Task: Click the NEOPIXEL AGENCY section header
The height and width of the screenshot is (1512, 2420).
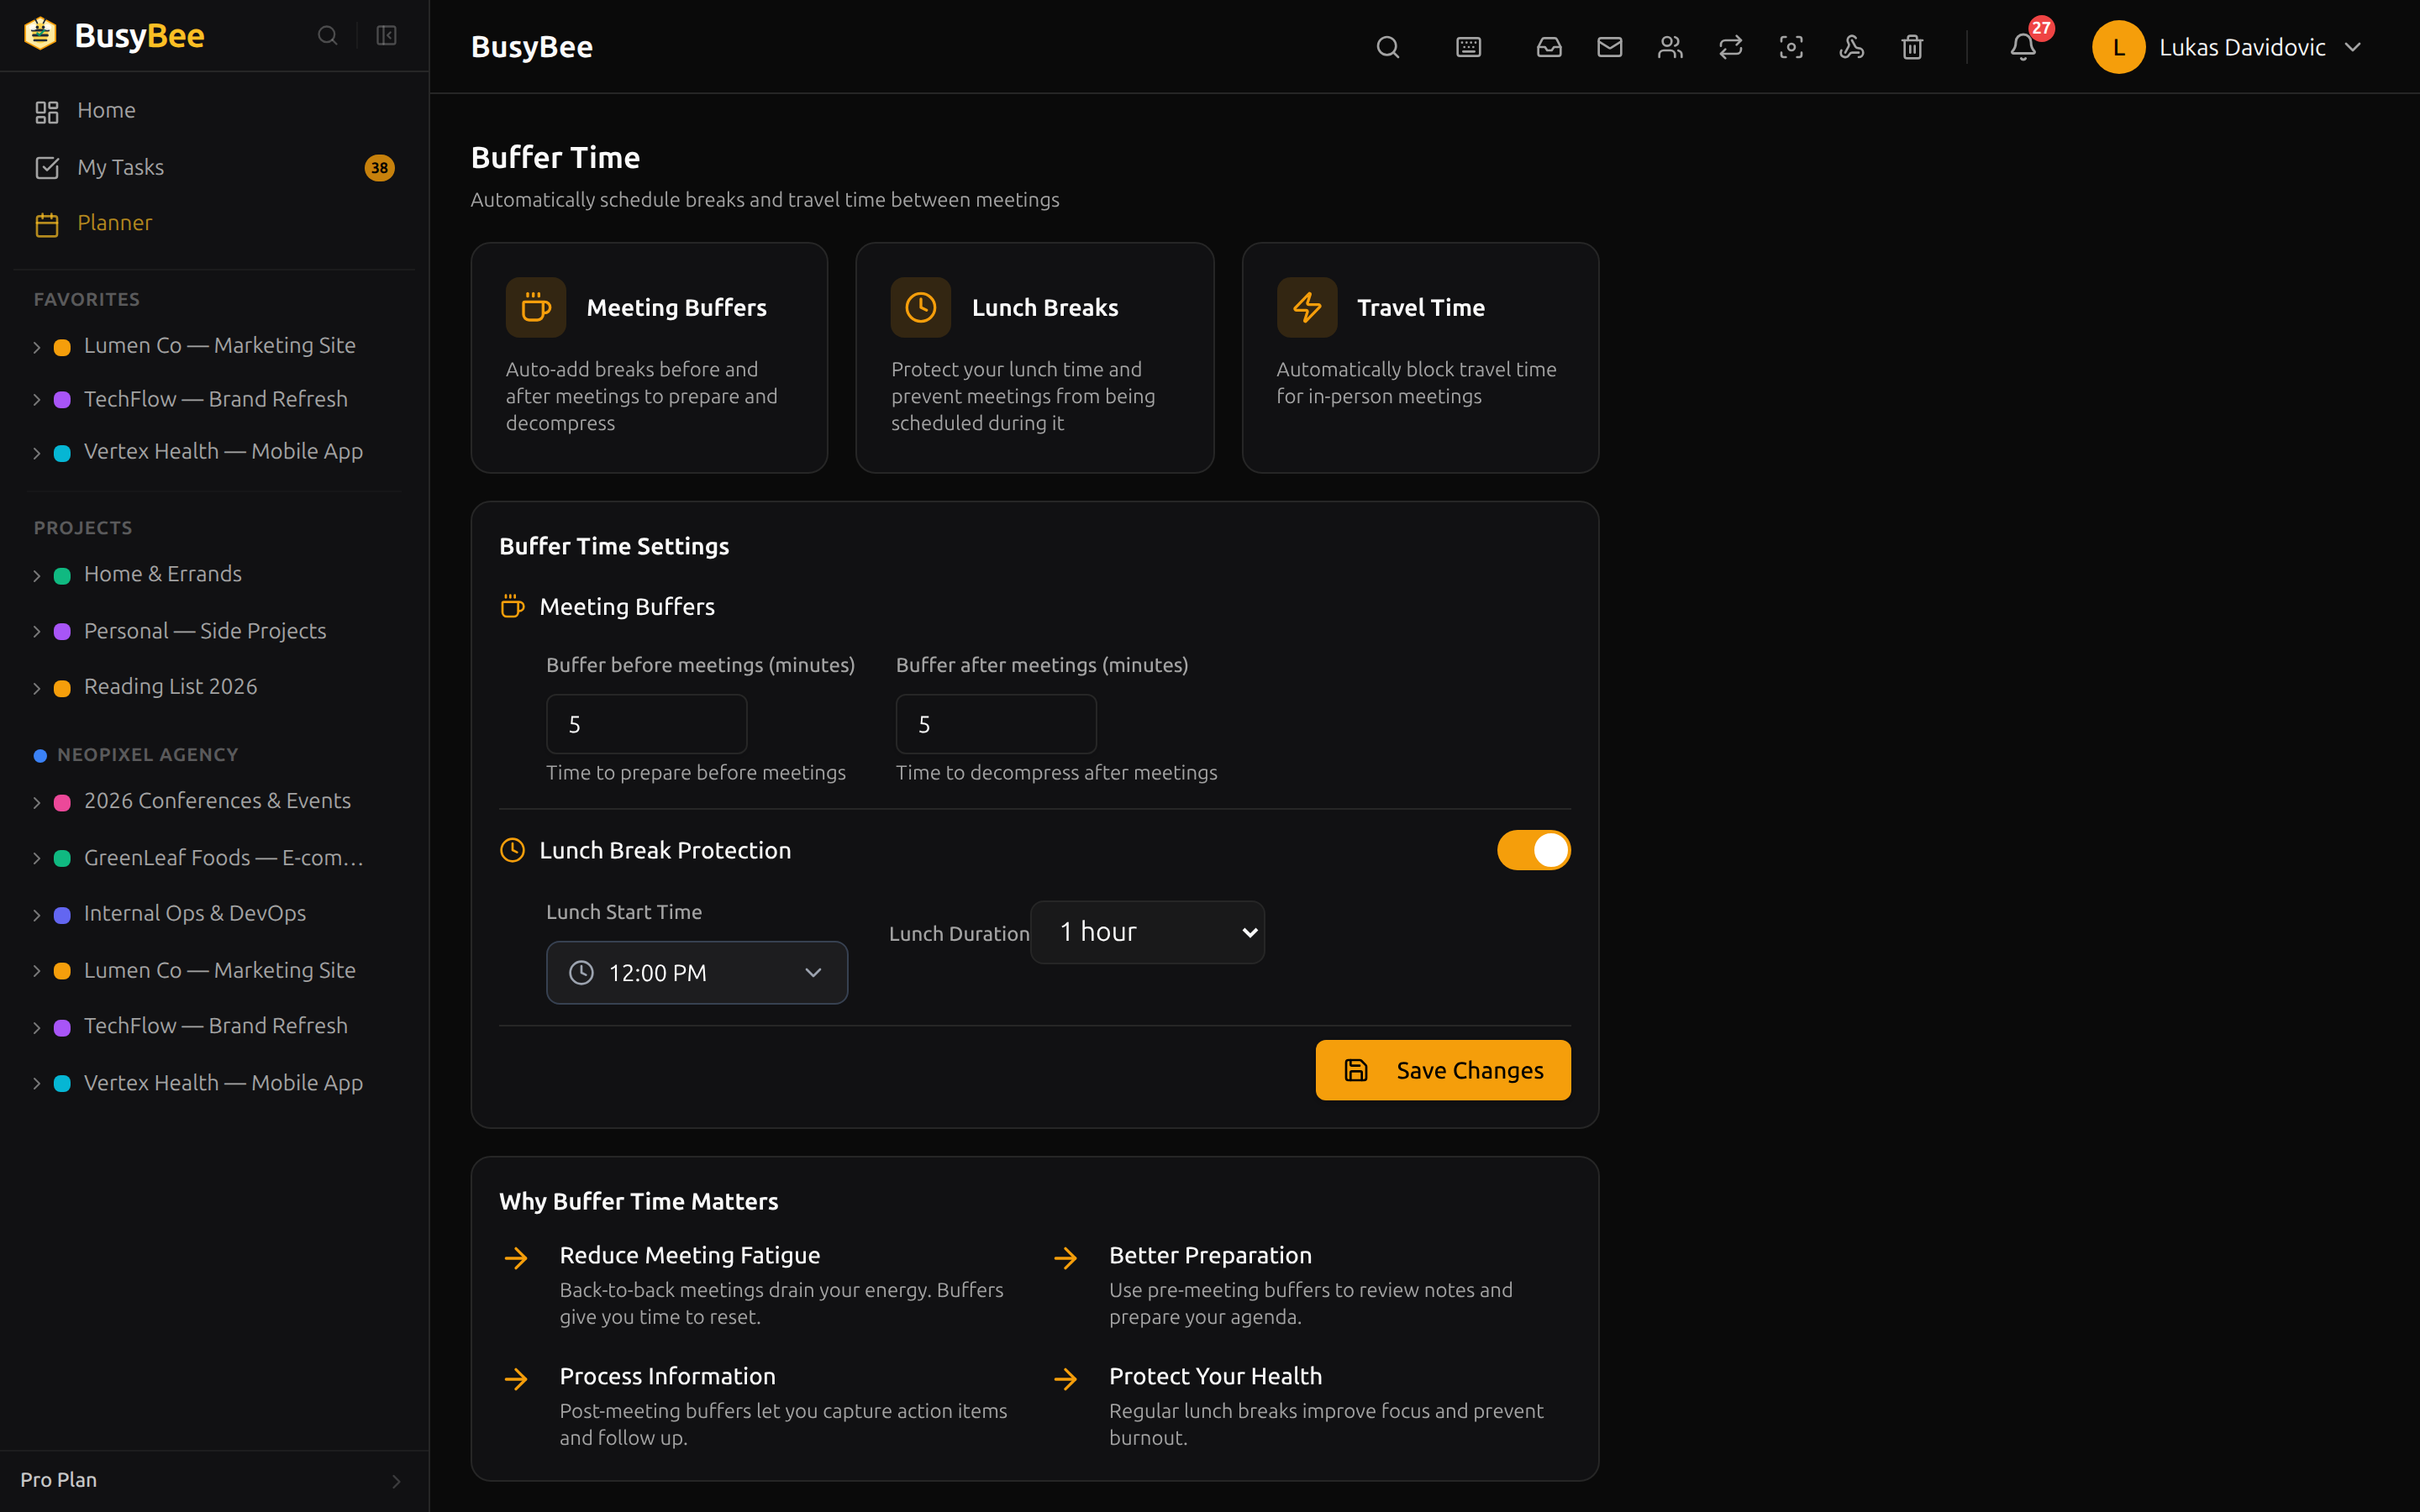Action: point(148,755)
